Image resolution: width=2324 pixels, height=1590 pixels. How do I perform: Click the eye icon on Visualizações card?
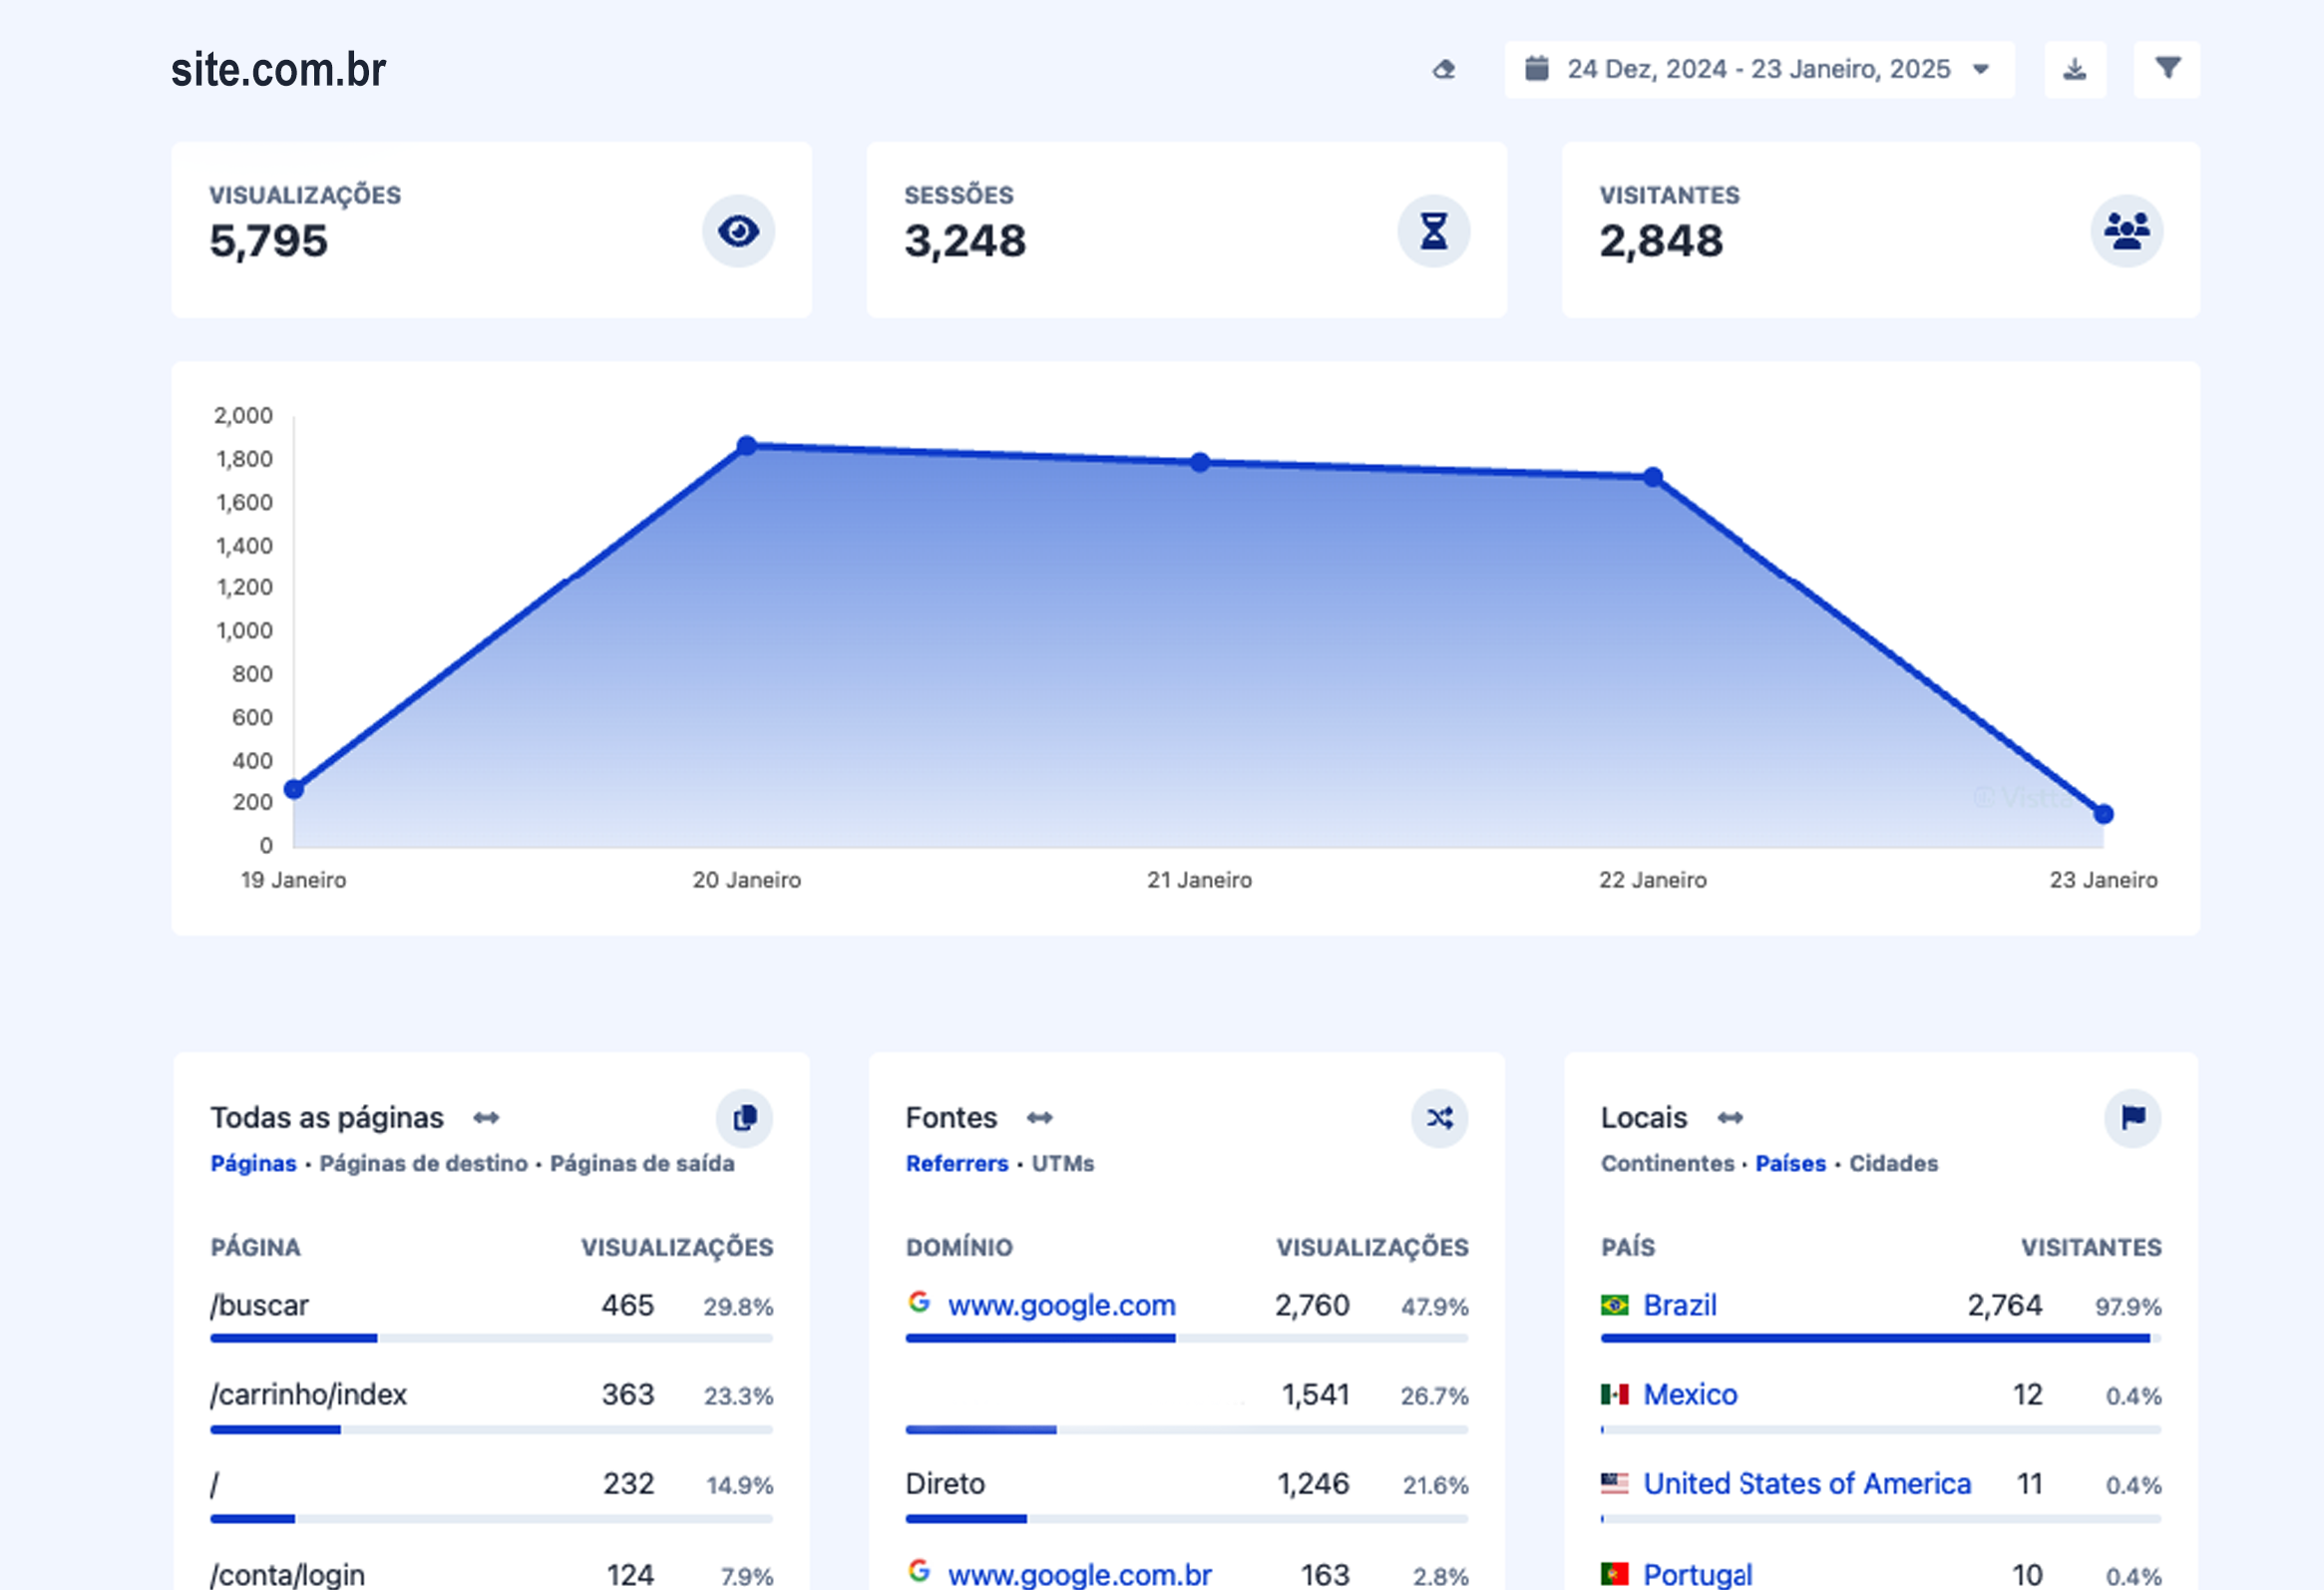coord(738,231)
